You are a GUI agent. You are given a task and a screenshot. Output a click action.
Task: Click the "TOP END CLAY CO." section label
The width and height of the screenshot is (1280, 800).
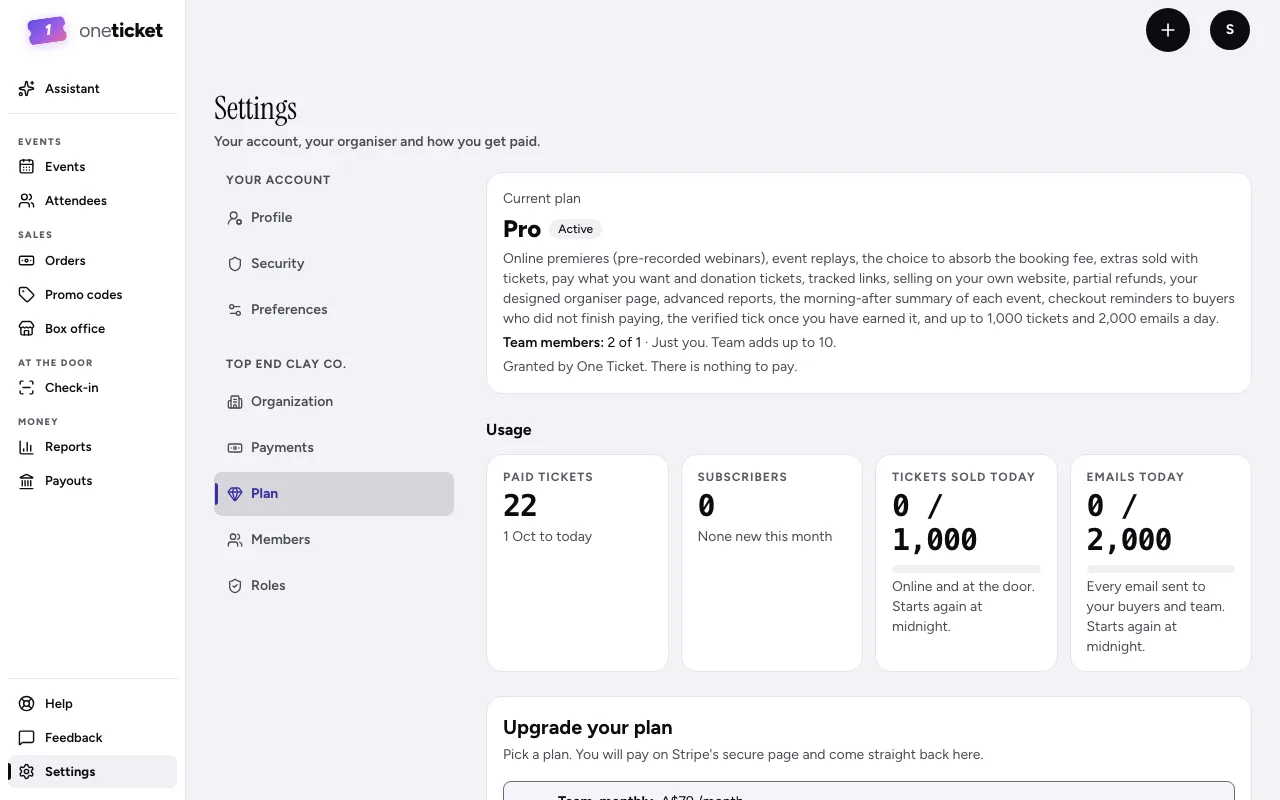286,364
